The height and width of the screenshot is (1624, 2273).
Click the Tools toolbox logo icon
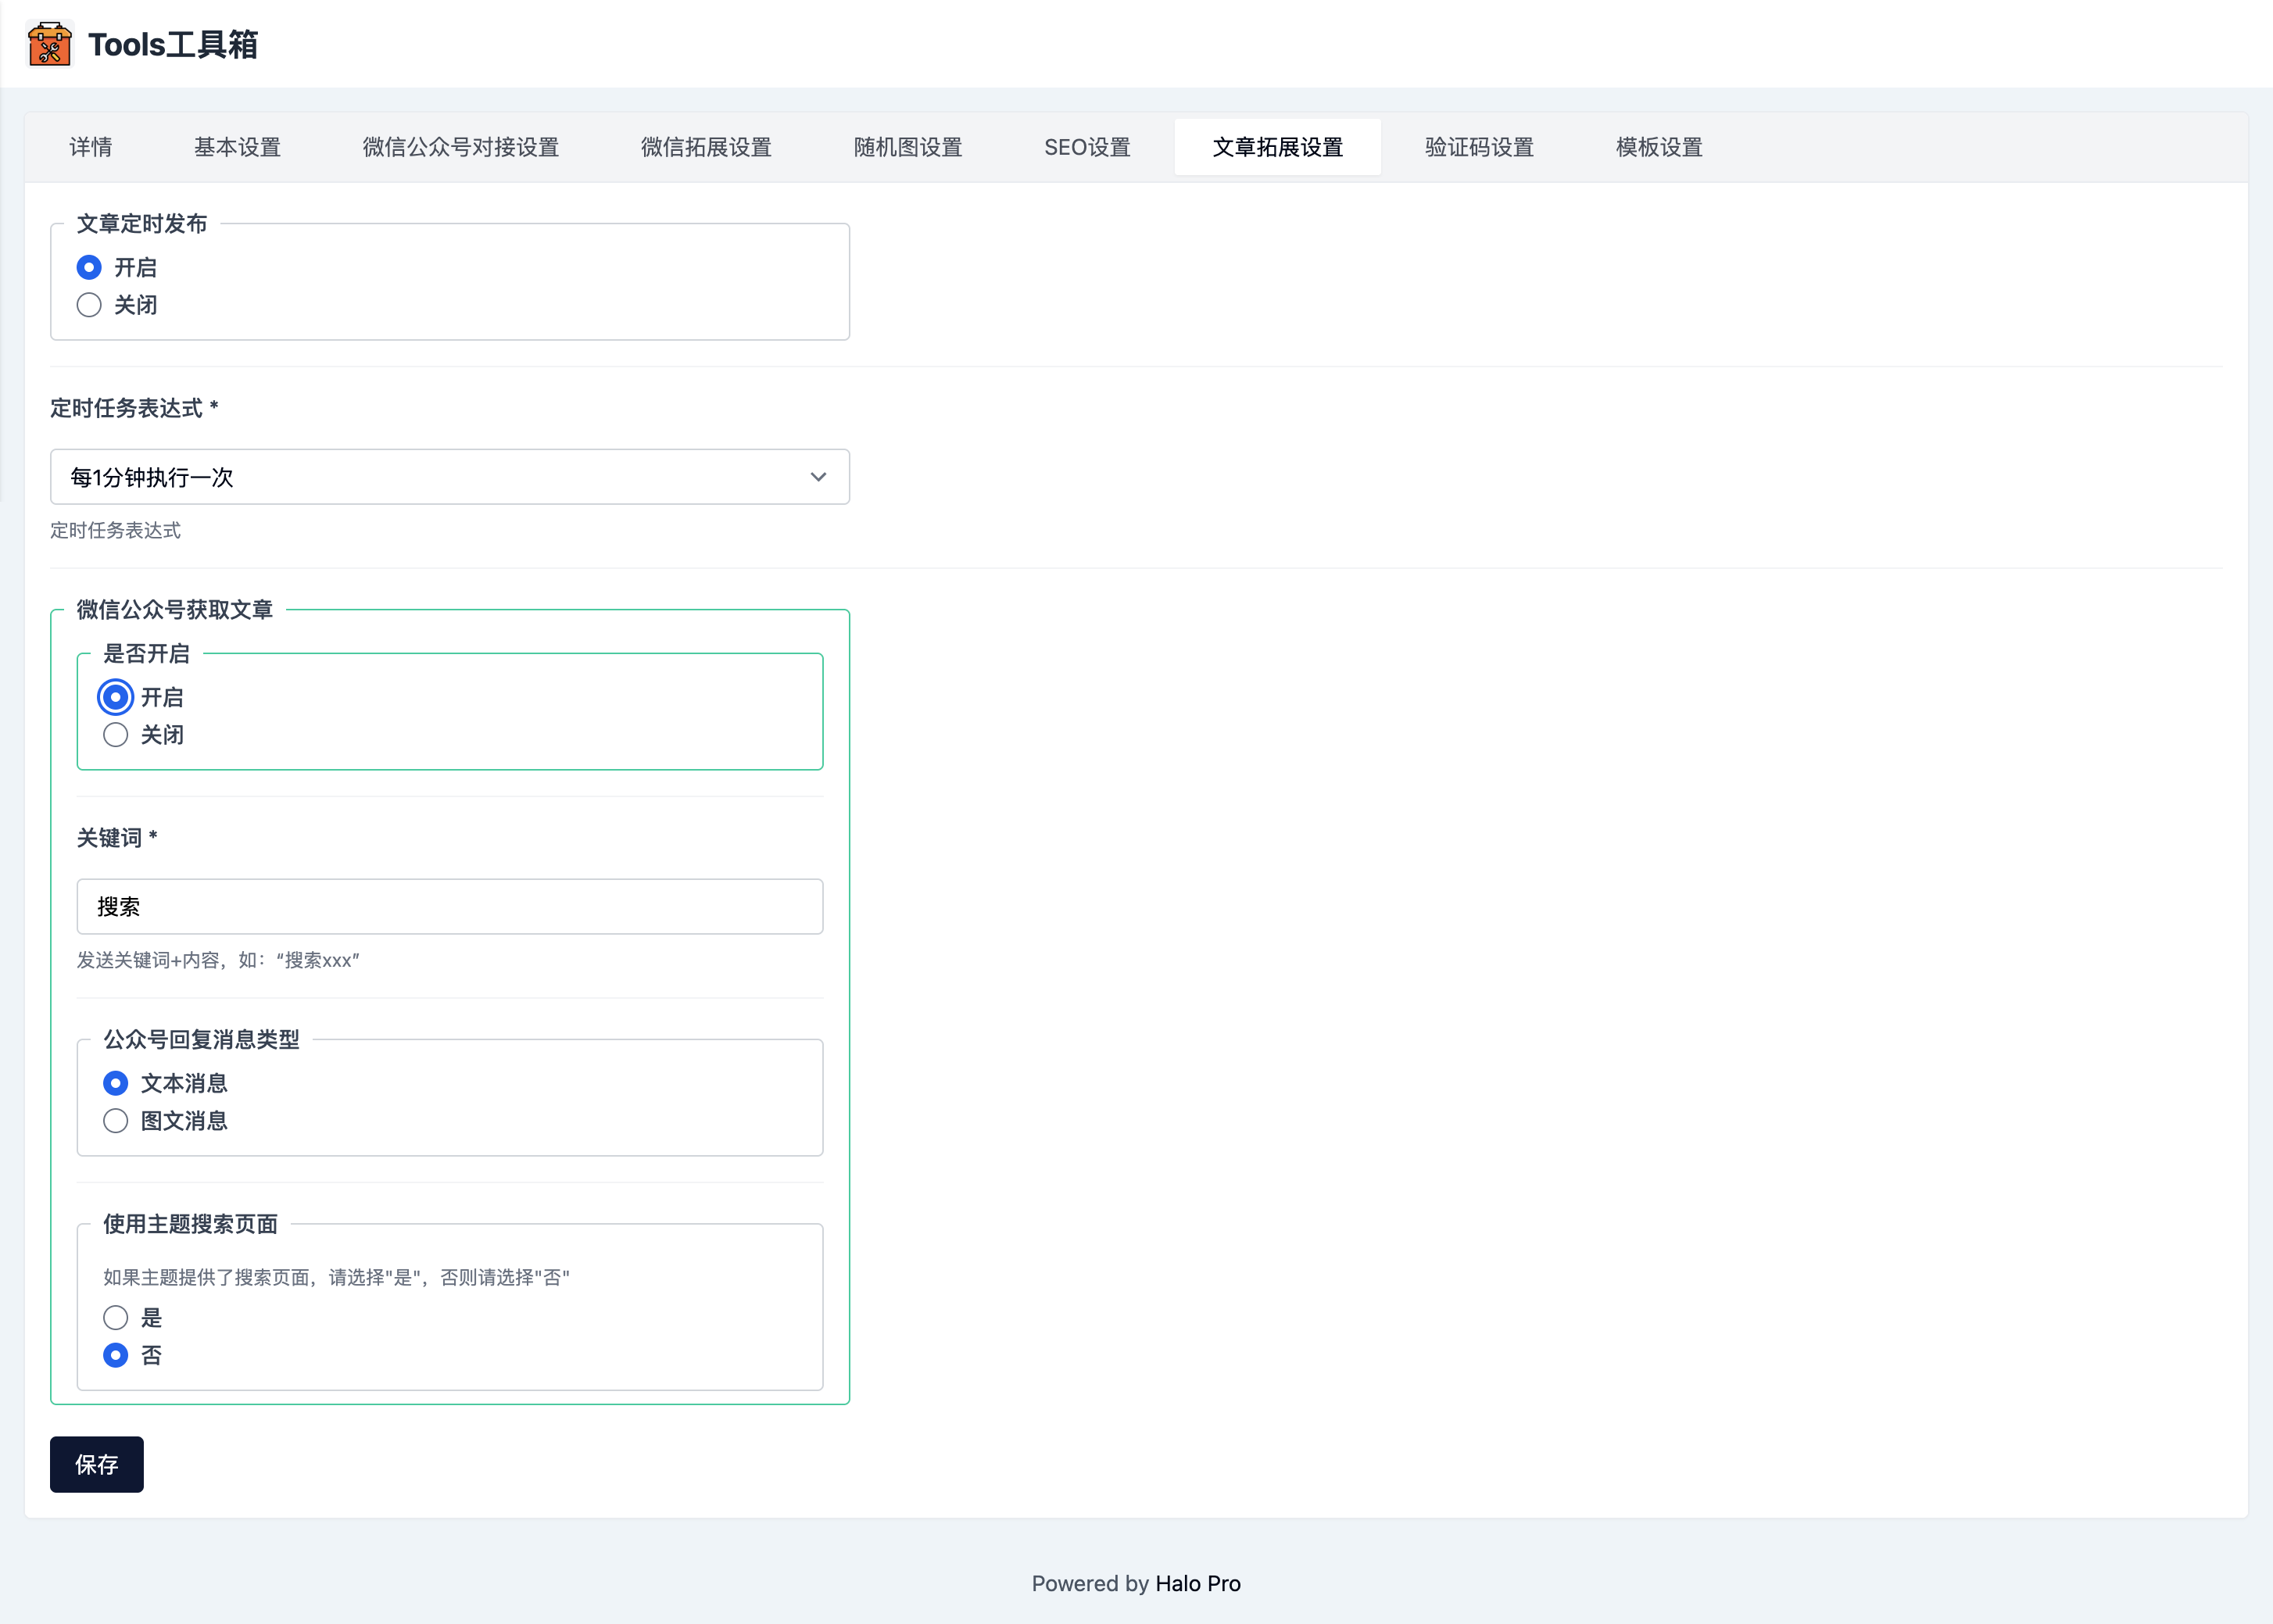pos(49,44)
